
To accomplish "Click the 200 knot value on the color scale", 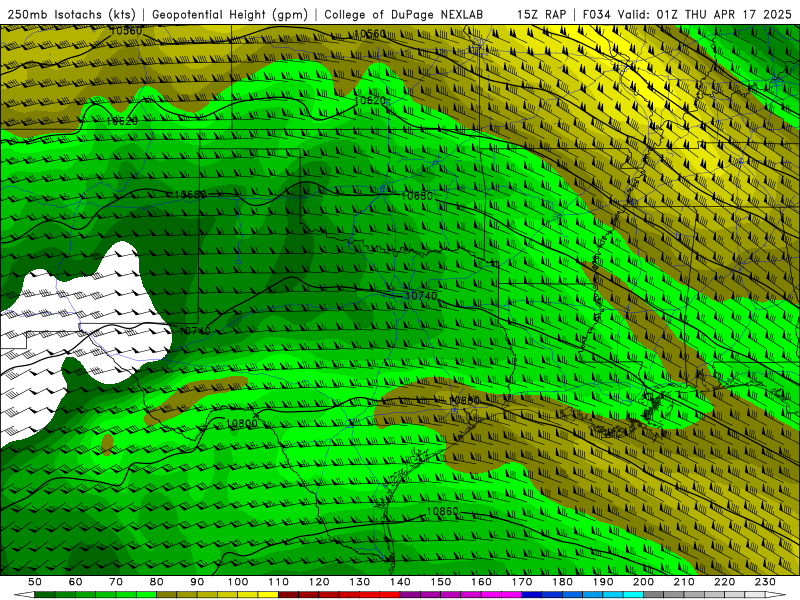I will click(x=643, y=582).
